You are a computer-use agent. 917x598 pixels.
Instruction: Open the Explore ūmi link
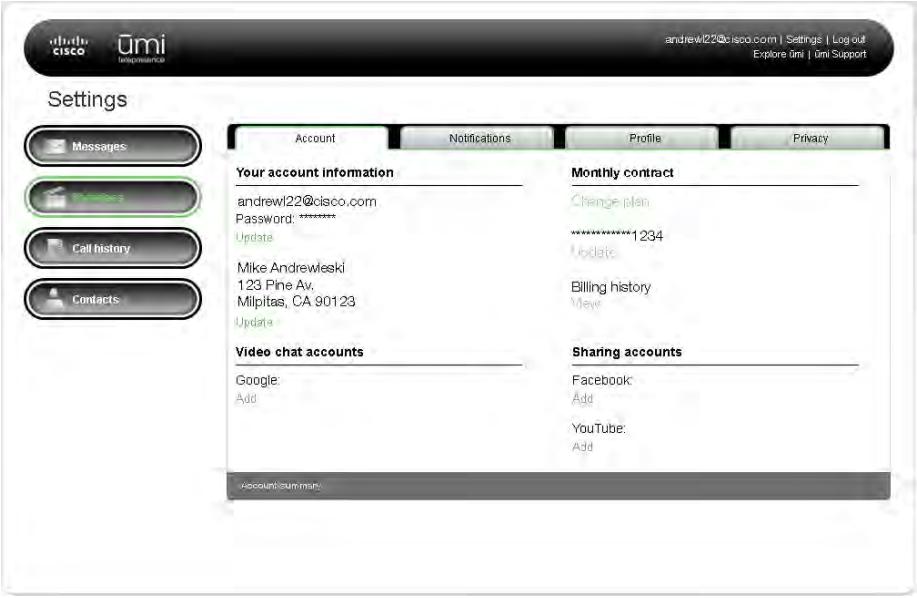778,54
